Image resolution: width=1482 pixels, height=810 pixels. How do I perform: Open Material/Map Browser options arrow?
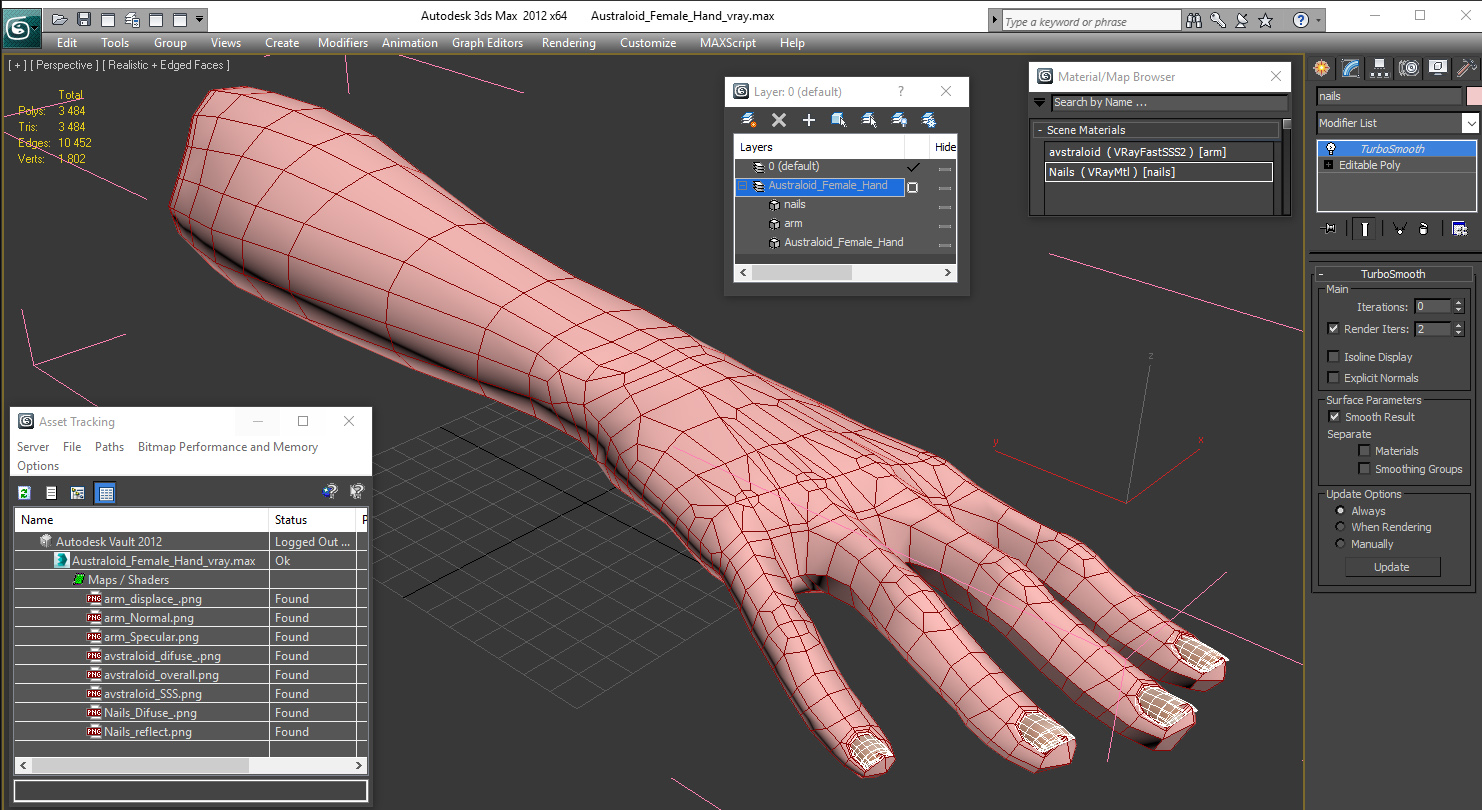1040,102
